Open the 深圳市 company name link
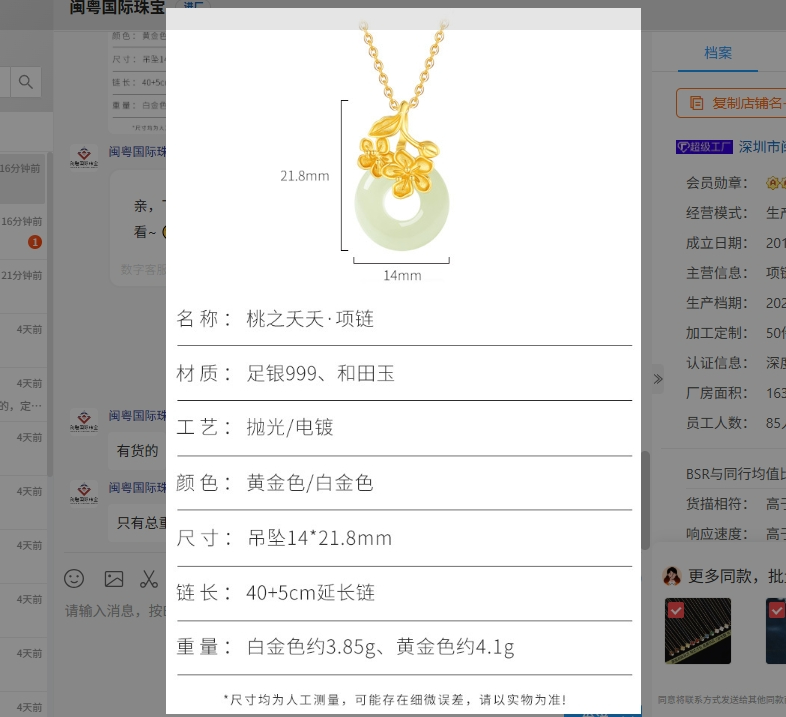 (762, 146)
